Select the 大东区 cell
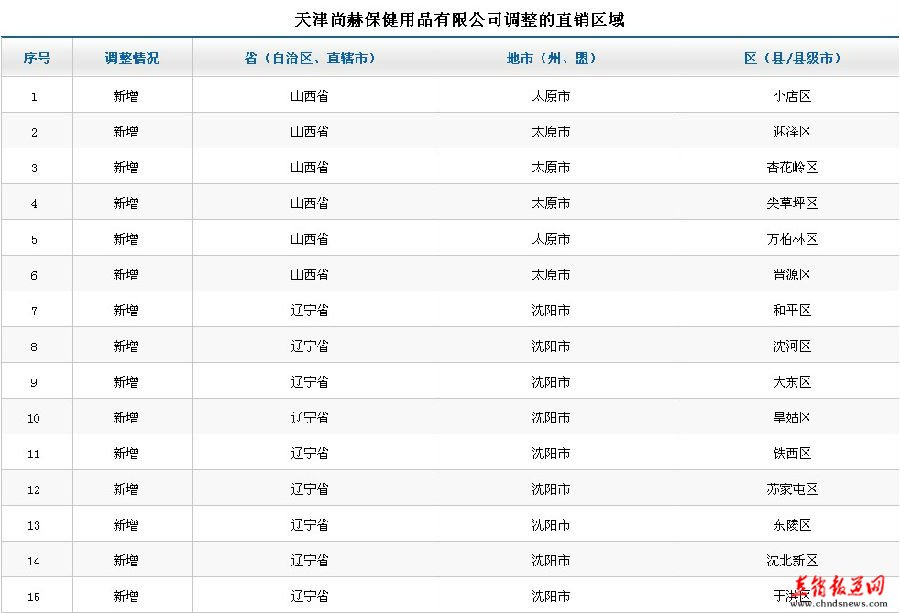Screen dimensions: 900x613 pyautogui.click(x=792, y=383)
